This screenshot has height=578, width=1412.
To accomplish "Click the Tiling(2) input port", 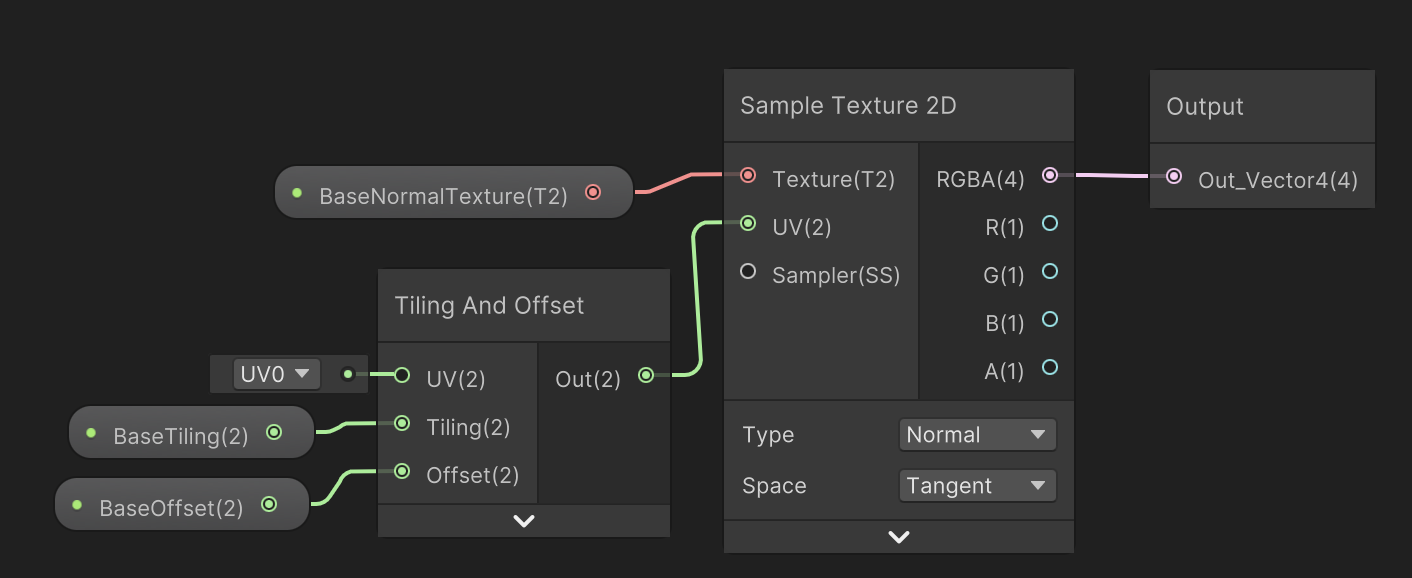I will 402,424.
